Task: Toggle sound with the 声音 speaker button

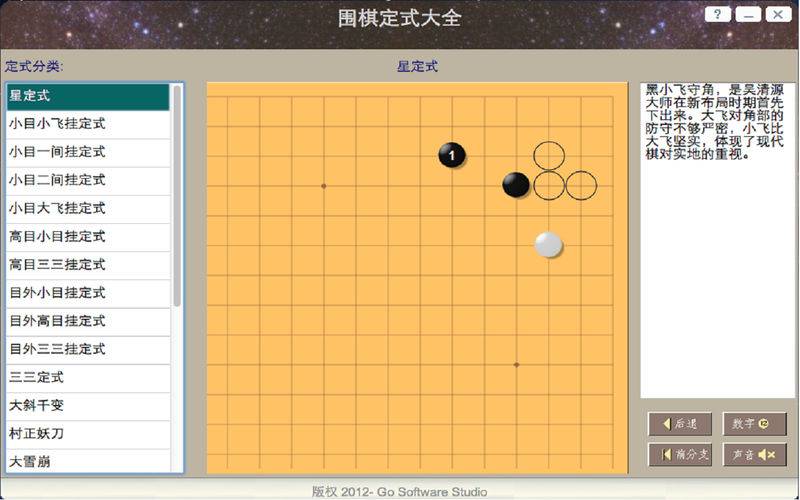Action: coord(755,454)
